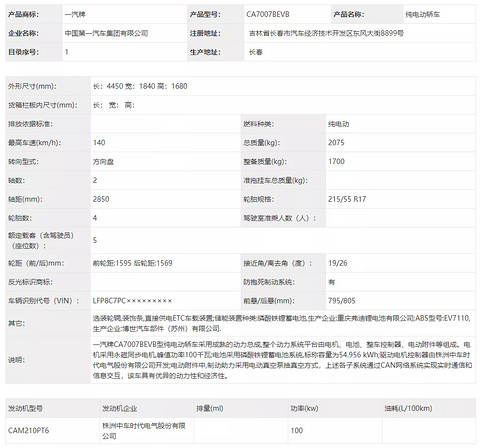Click the motor model CAM210PT6
Viewport: 480px width, 448px height.
pyautogui.click(x=28, y=430)
